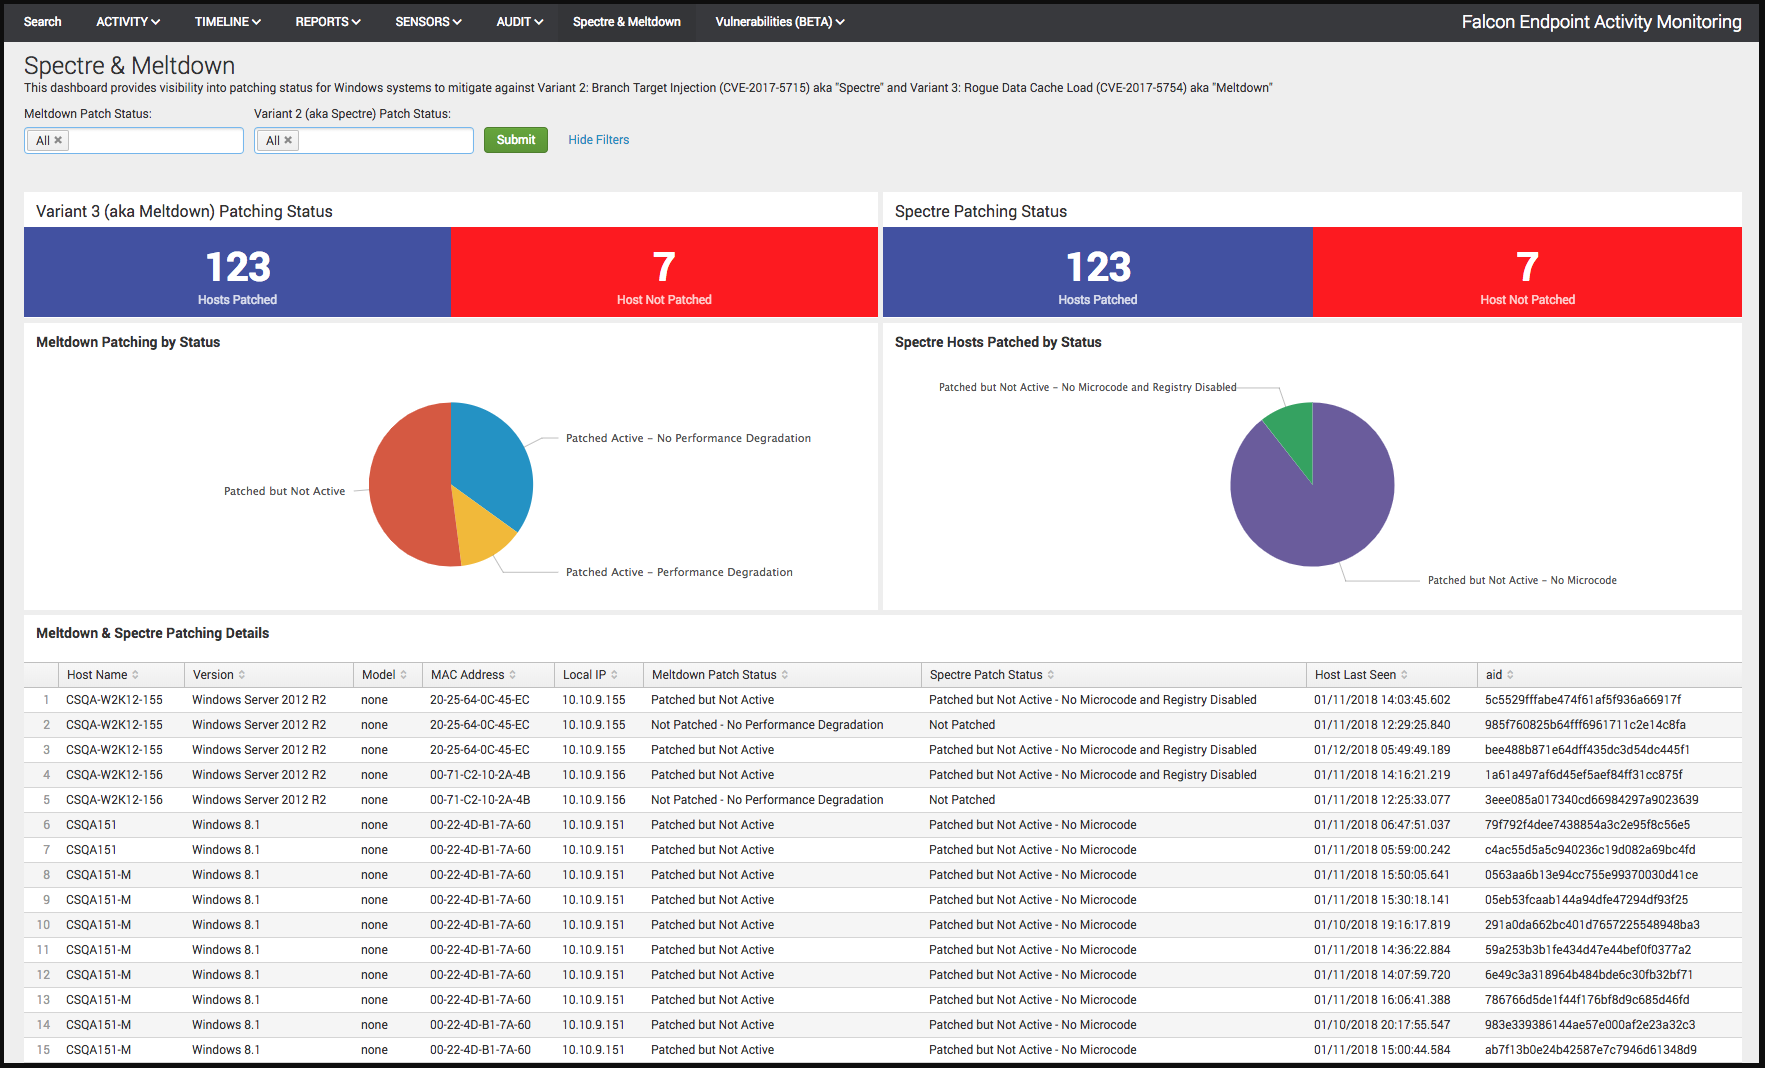Image resolution: width=1765 pixels, height=1068 pixels.
Task: Click aid 983e339386144ae57e000af2e23a32c3
Action: click(x=1590, y=1025)
